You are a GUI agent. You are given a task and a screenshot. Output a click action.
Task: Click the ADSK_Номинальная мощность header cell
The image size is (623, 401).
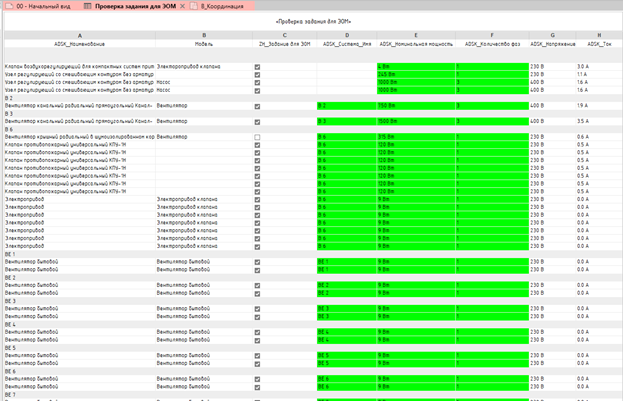pos(416,44)
